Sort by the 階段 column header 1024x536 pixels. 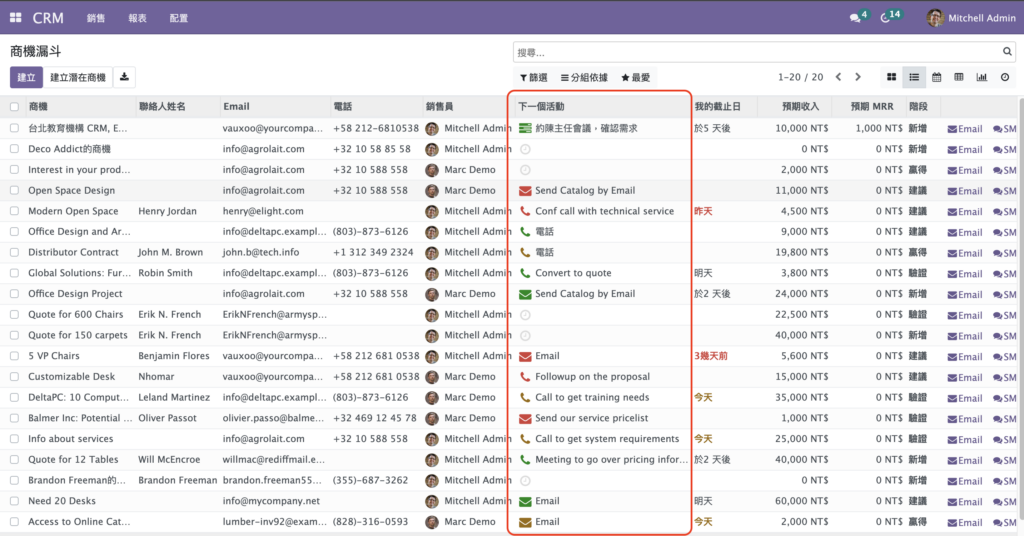pyautogui.click(x=918, y=106)
